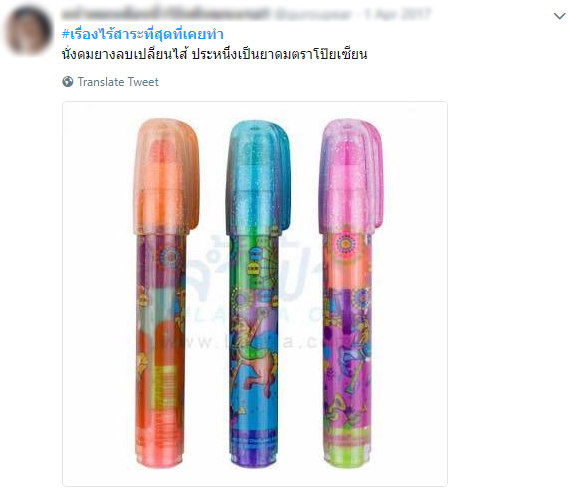
Task: Click the orange glitter pen cap
Action: coord(166,176)
